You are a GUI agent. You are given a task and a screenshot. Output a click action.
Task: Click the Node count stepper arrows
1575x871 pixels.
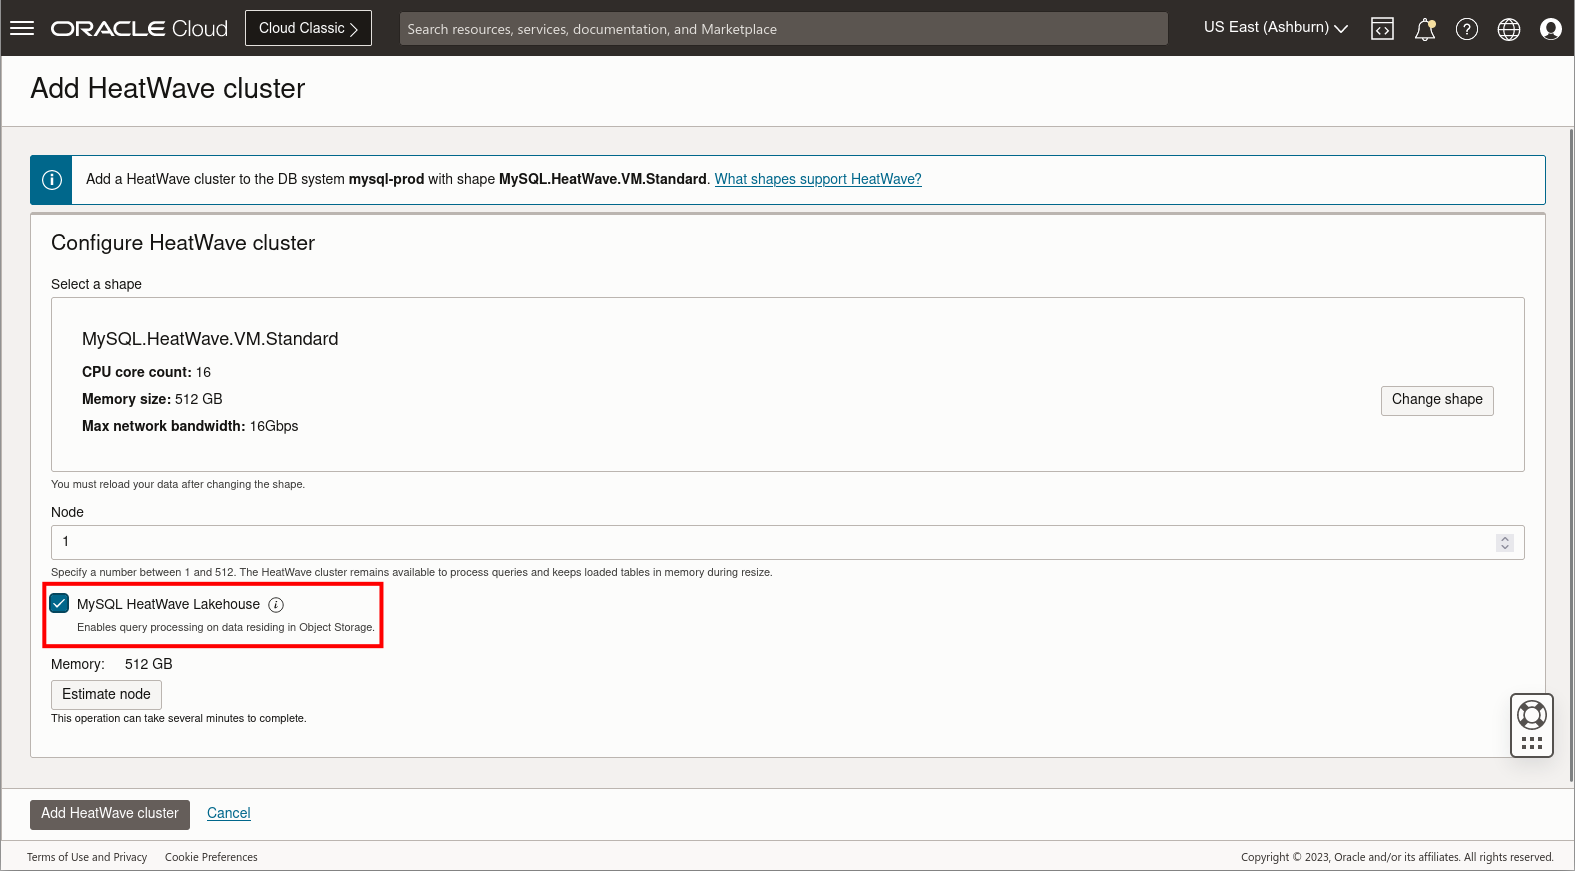pos(1505,542)
